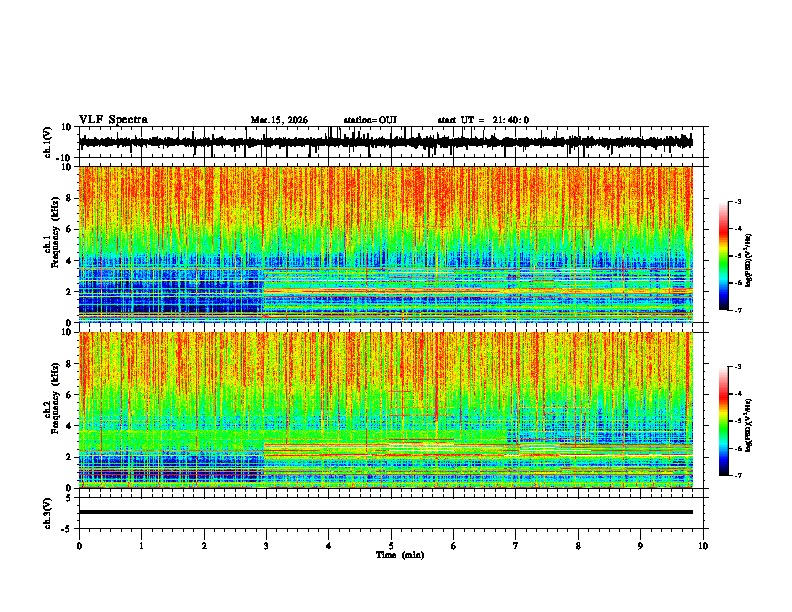Click time axis tick label "8"
Screen dimensions: 792x612
pyautogui.click(x=578, y=546)
